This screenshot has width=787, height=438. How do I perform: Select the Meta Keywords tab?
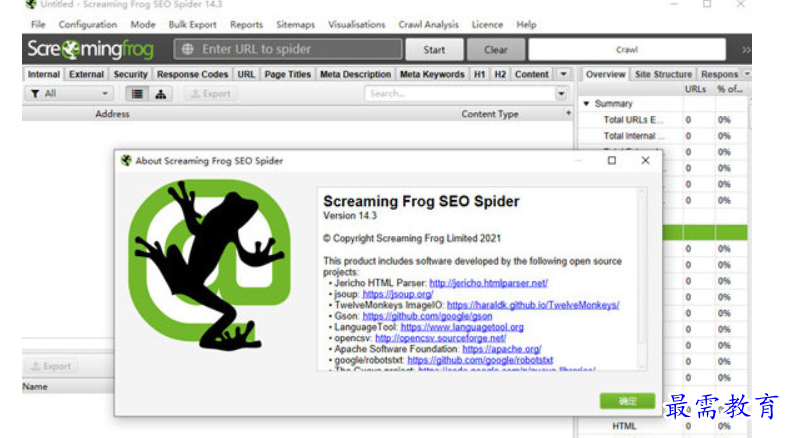click(x=432, y=74)
